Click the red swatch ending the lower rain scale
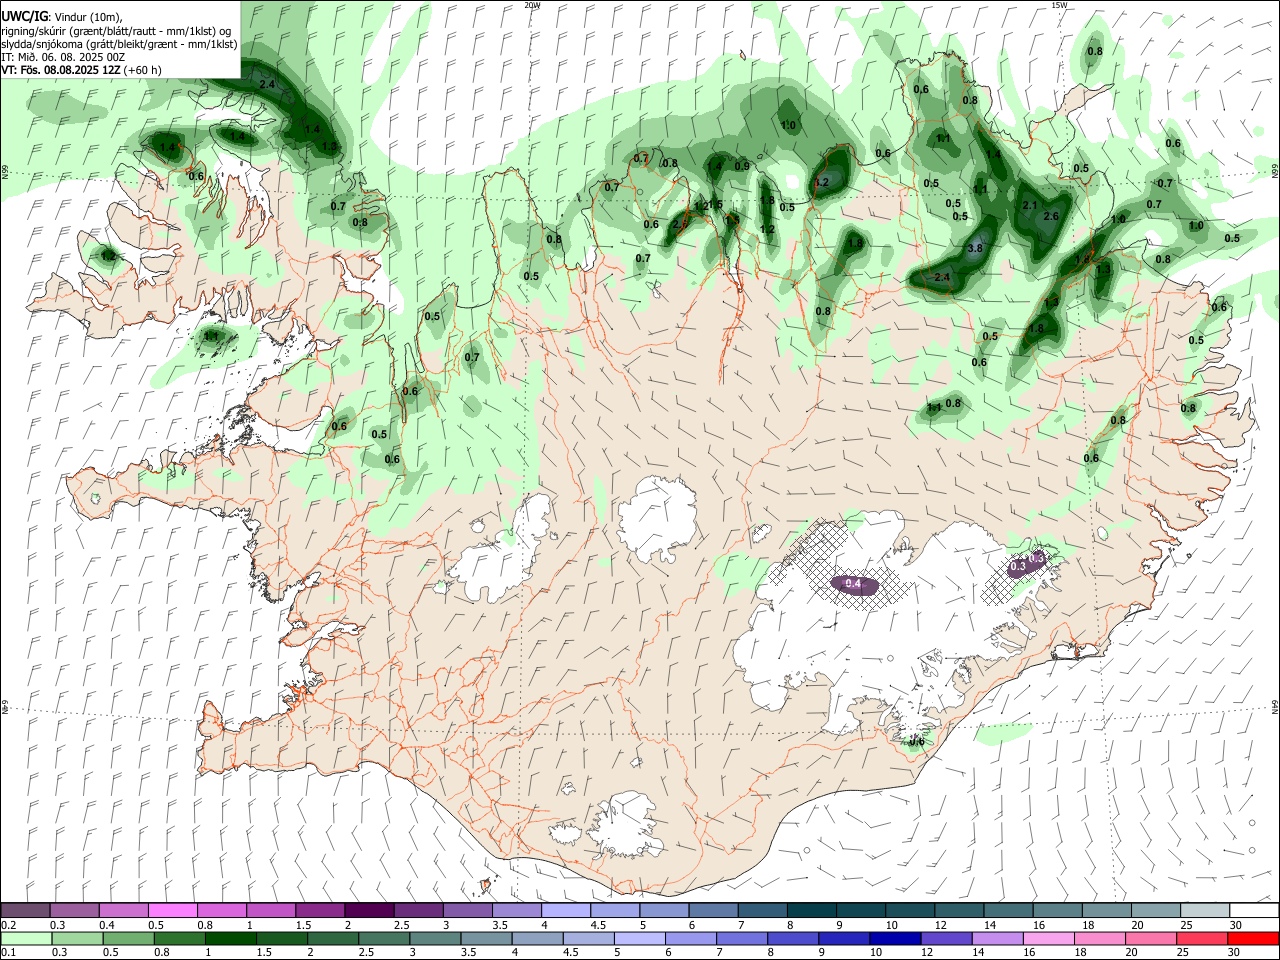1280x960 pixels. click(x=1253, y=938)
